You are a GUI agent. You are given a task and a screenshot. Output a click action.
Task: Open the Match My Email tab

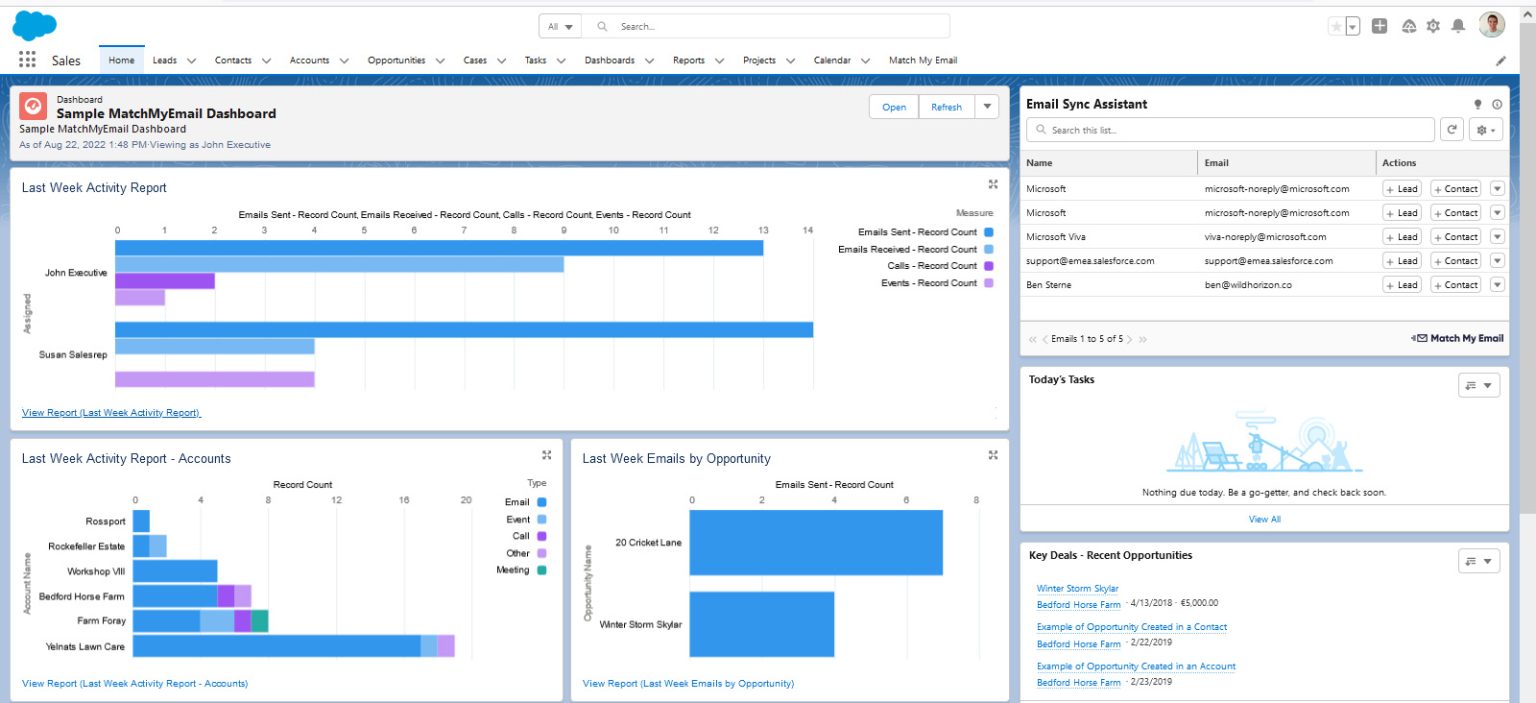[922, 60]
